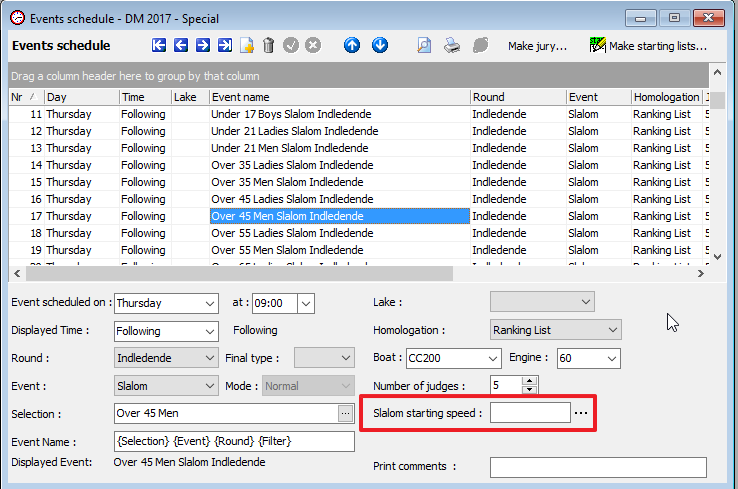
Task: Click Make jury... button
Action: [537, 46]
